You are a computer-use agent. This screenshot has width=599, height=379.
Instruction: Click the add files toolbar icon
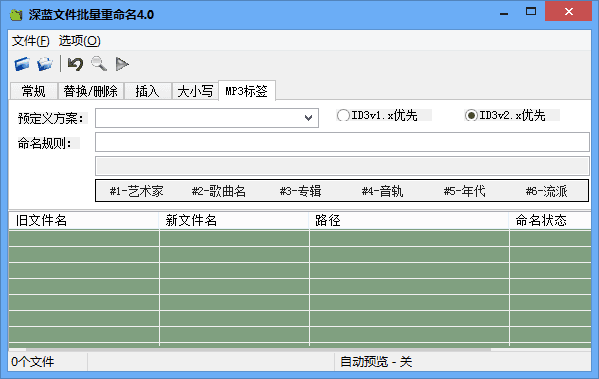pos(22,64)
